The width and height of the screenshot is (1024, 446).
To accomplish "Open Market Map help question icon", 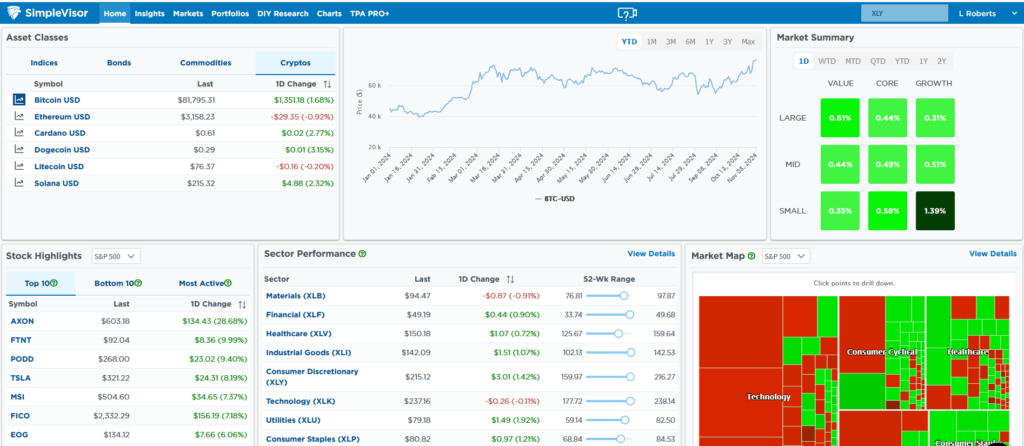I will [751, 256].
